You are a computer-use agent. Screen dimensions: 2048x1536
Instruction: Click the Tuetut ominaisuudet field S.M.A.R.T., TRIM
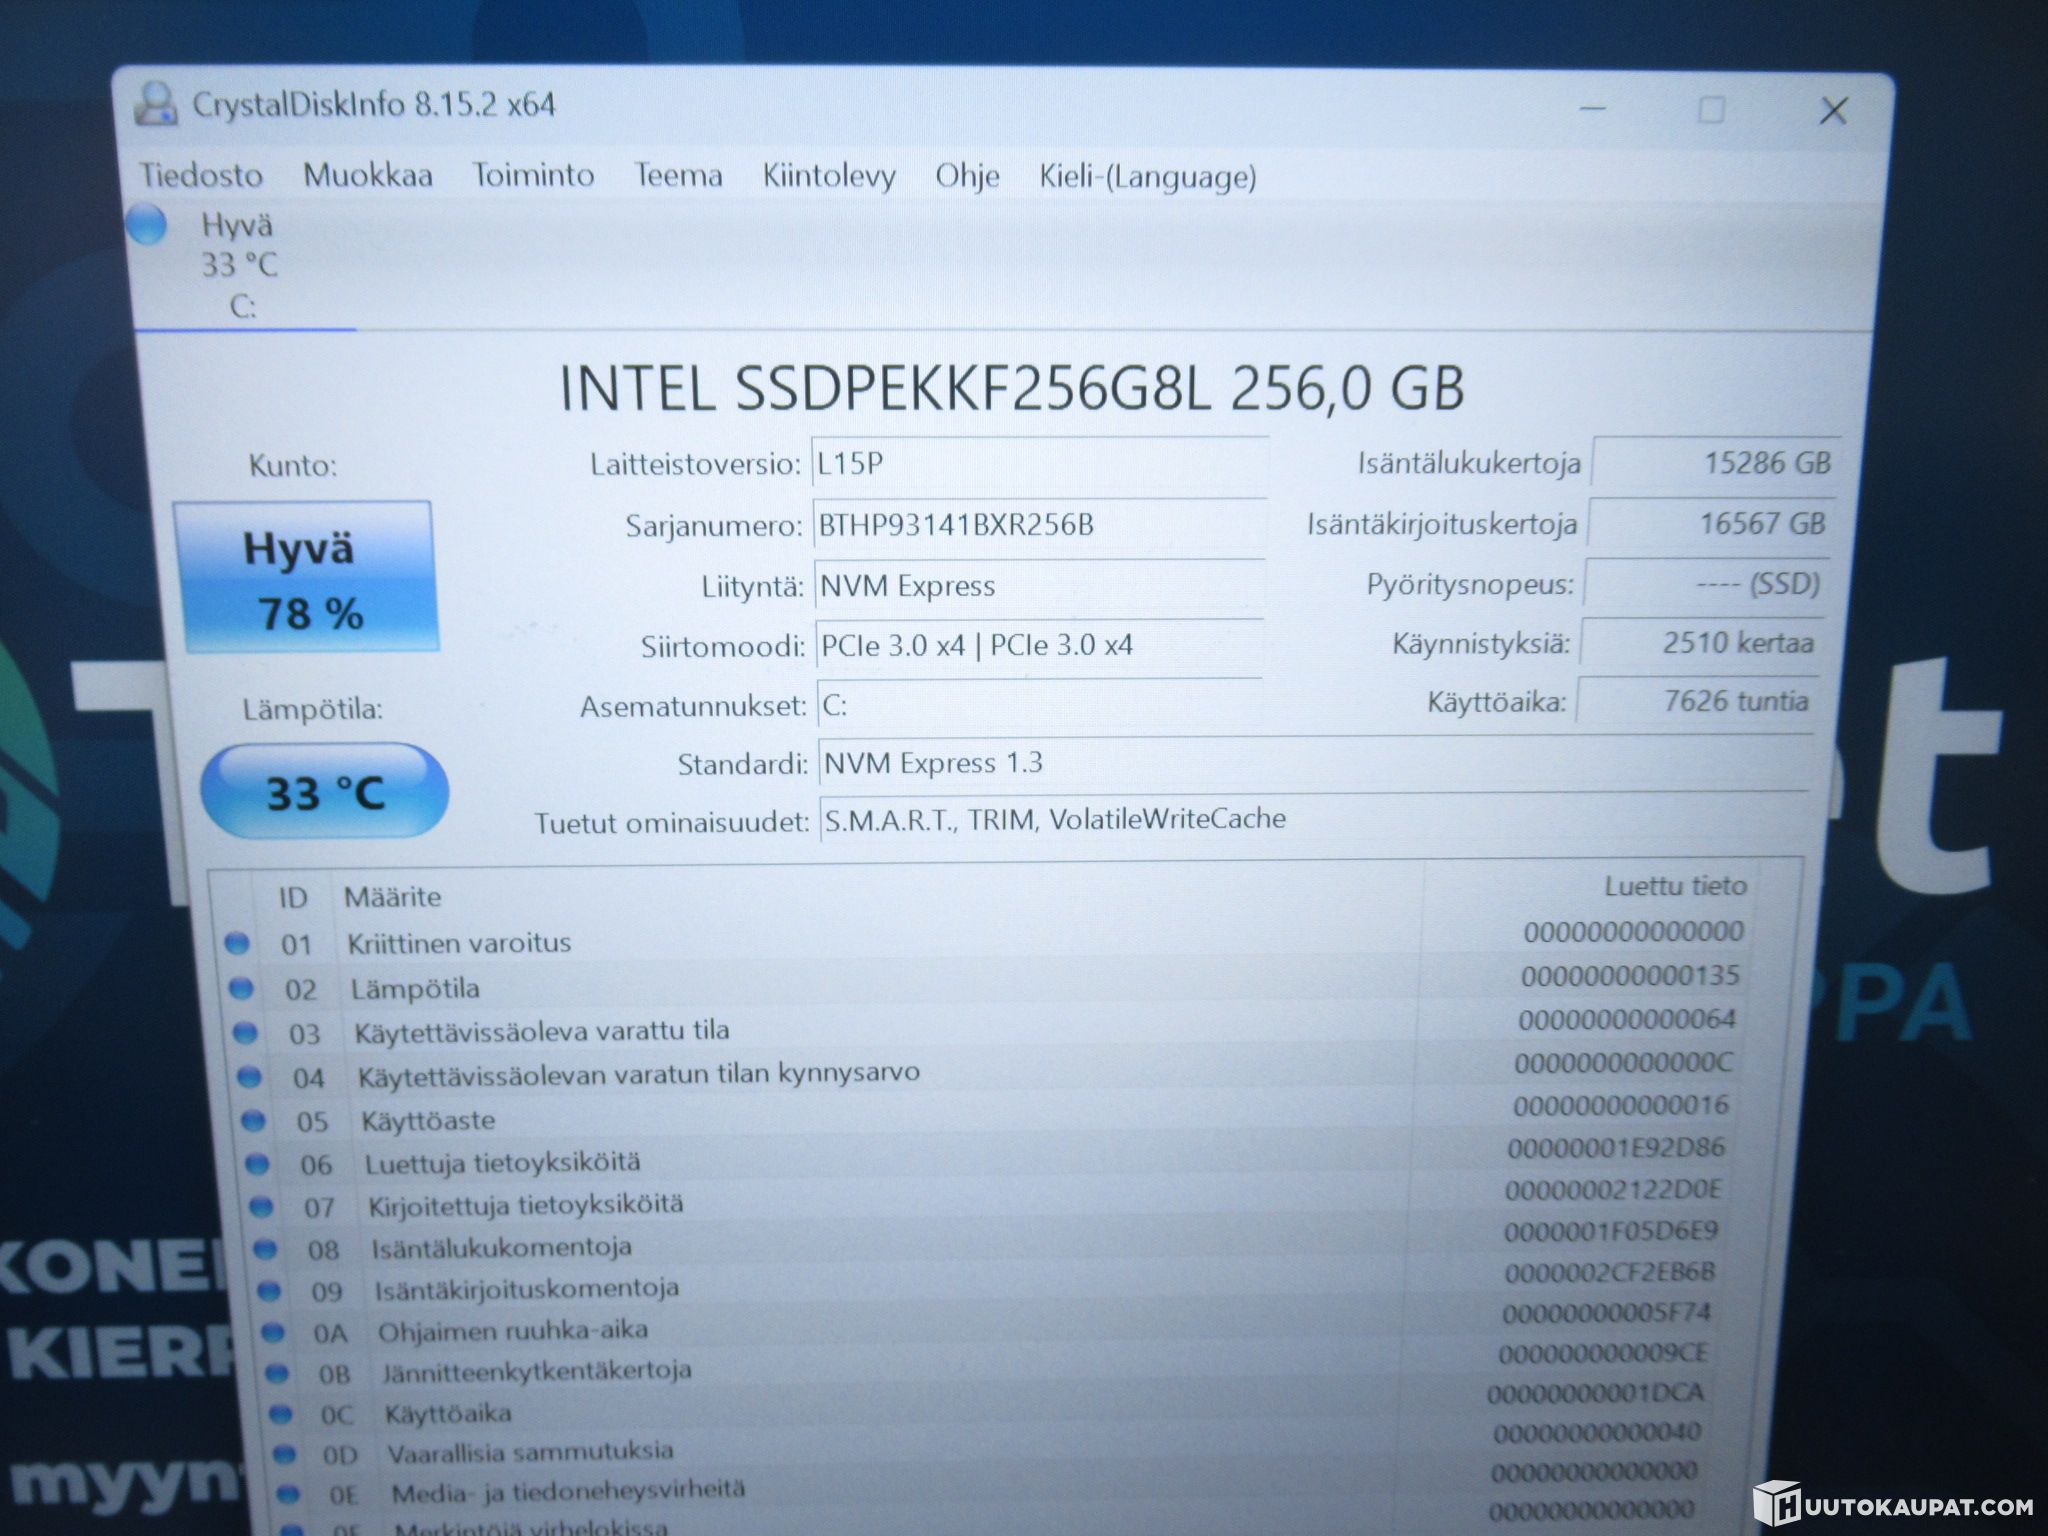pyautogui.click(x=1313, y=819)
